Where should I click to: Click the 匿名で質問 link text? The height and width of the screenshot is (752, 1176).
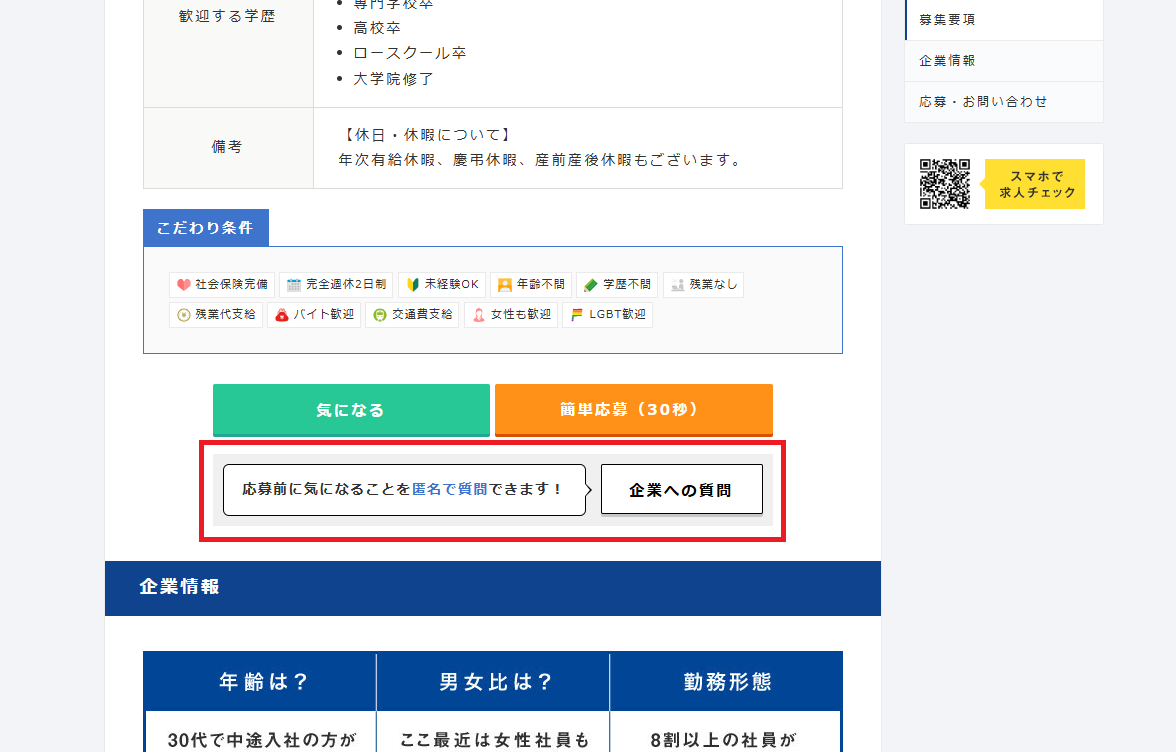click(449, 489)
